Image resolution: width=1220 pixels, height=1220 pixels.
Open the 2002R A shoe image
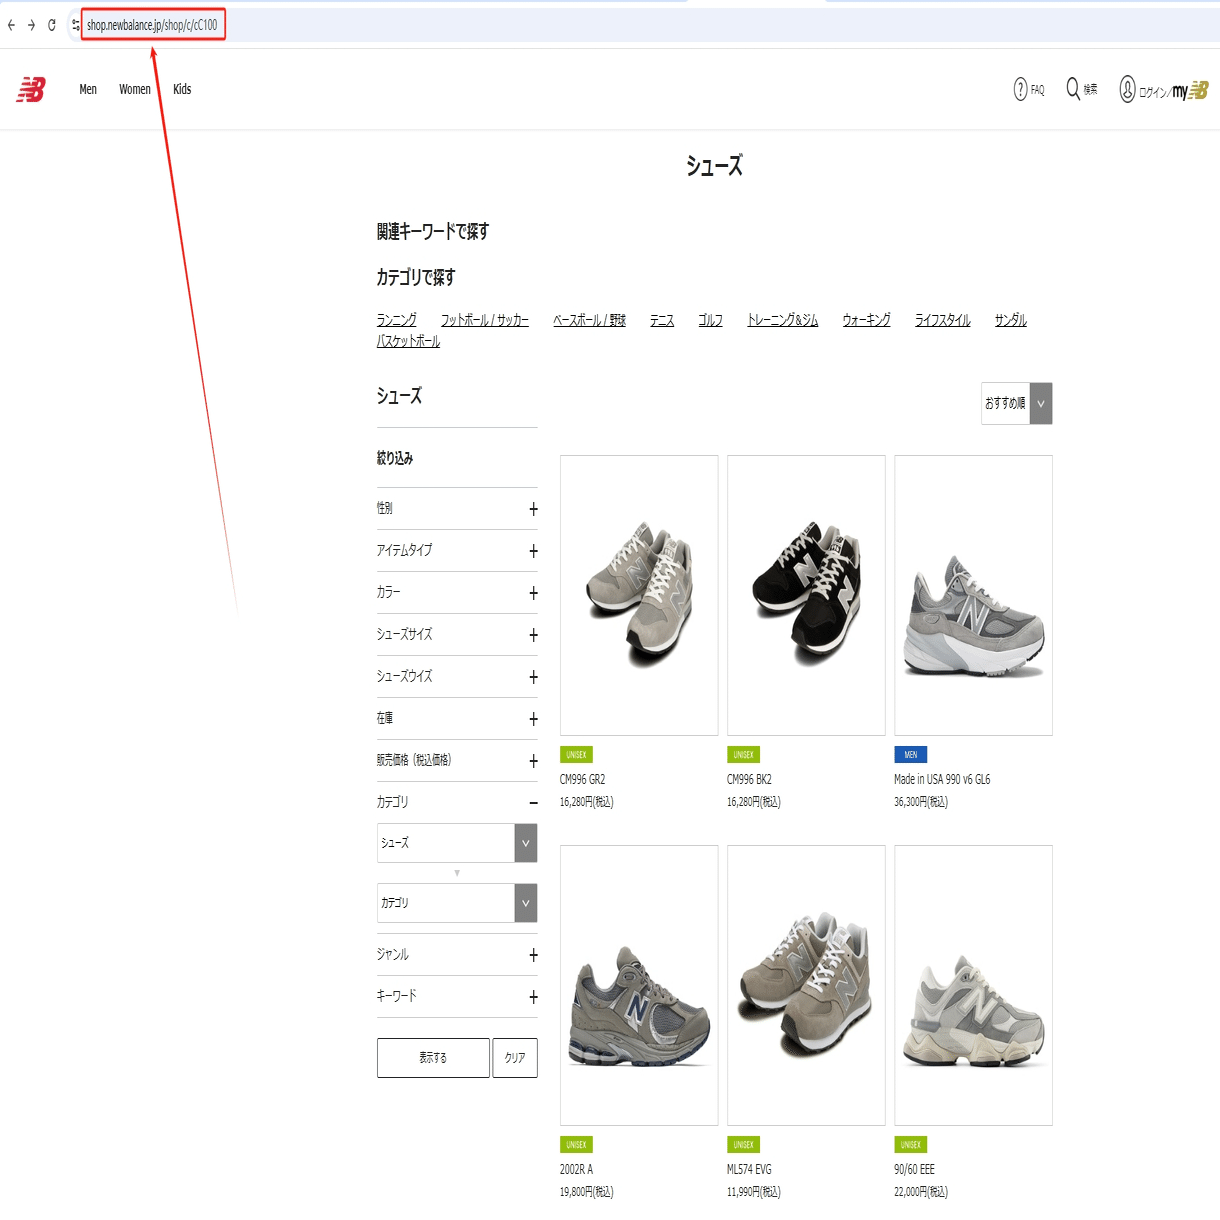pos(639,986)
